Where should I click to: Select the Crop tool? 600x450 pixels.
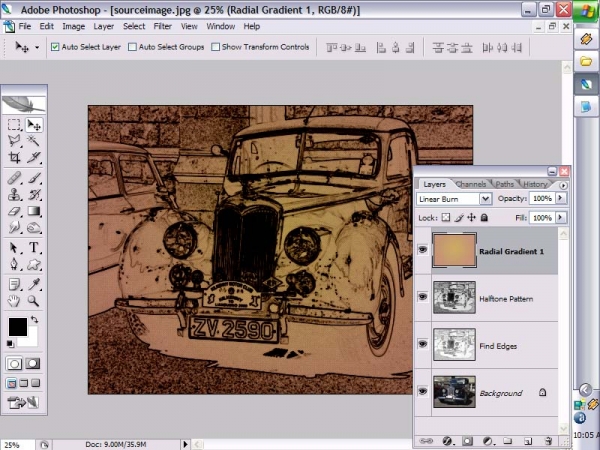(14, 157)
